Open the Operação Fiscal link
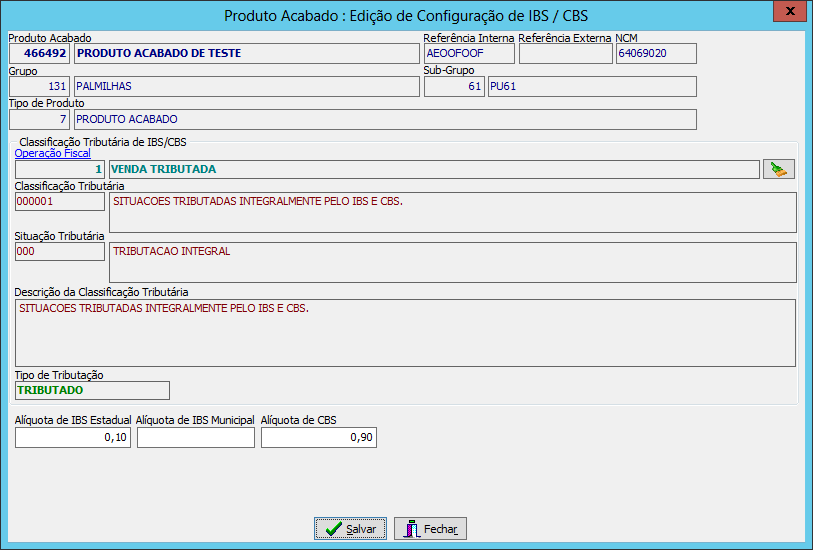 coord(52,153)
